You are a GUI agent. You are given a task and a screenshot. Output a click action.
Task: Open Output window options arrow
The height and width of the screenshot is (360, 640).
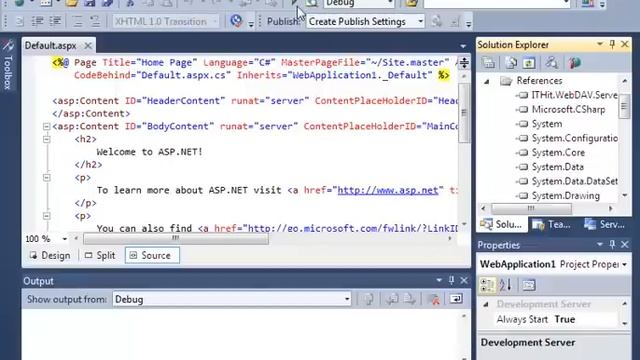point(439,280)
